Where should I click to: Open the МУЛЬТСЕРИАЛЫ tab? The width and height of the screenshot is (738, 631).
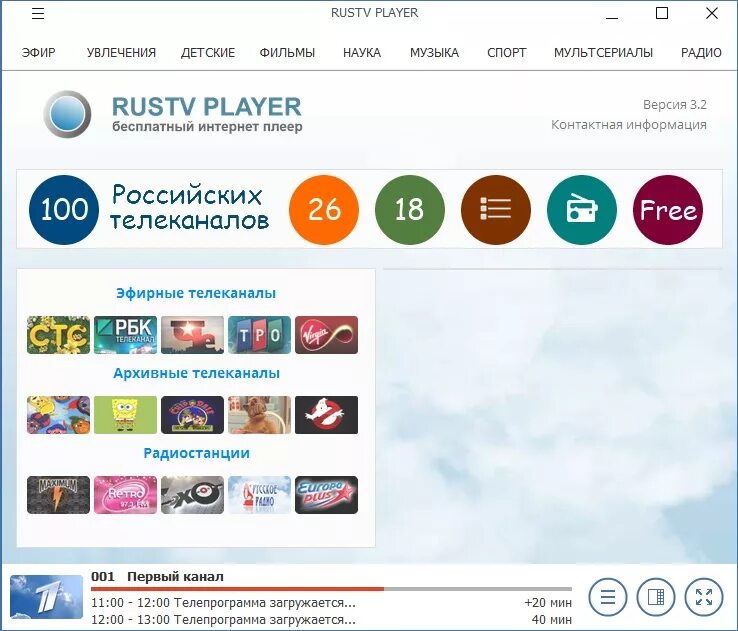pos(603,53)
